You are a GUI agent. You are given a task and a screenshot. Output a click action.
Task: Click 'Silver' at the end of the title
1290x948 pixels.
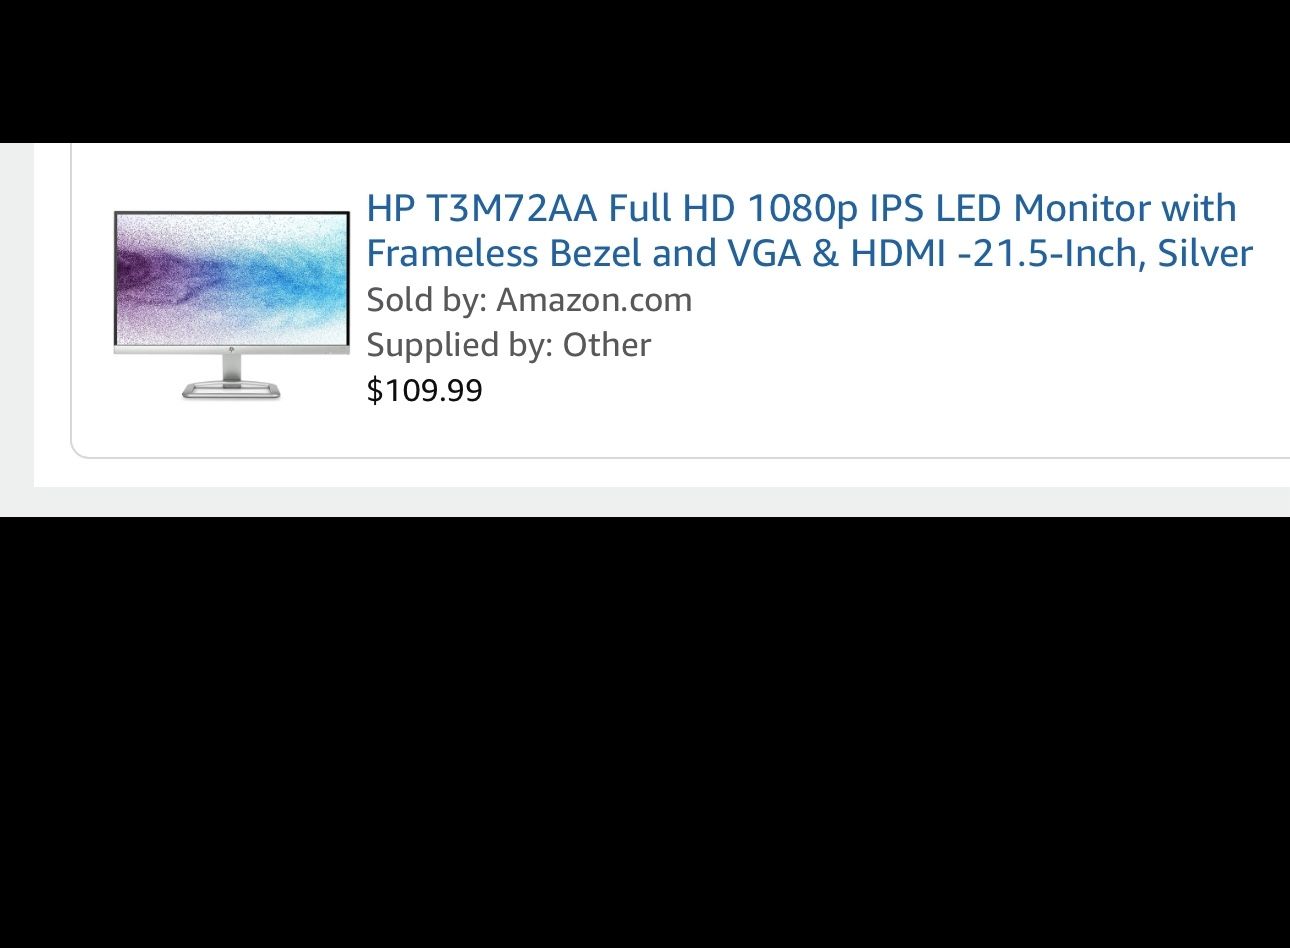point(1205,253)
